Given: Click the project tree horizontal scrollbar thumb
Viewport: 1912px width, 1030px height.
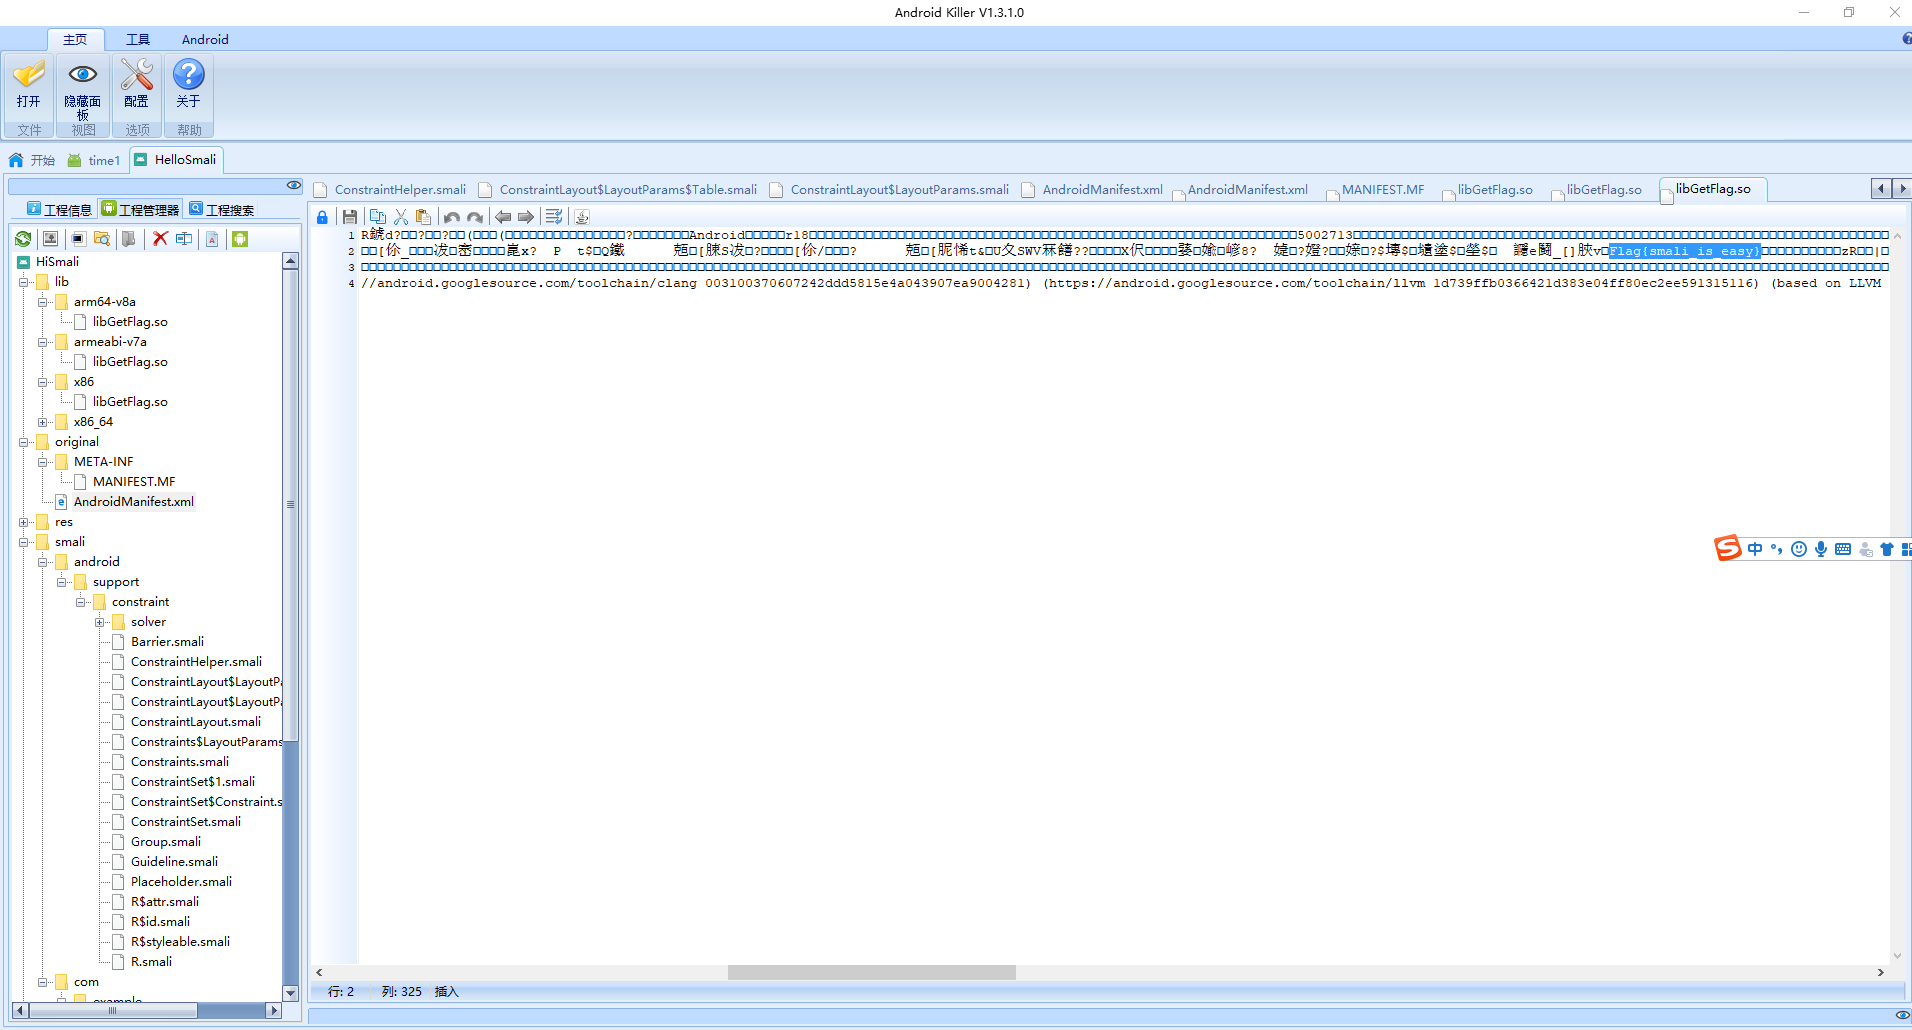Looking at the screenshot, I should (112, 1011).
